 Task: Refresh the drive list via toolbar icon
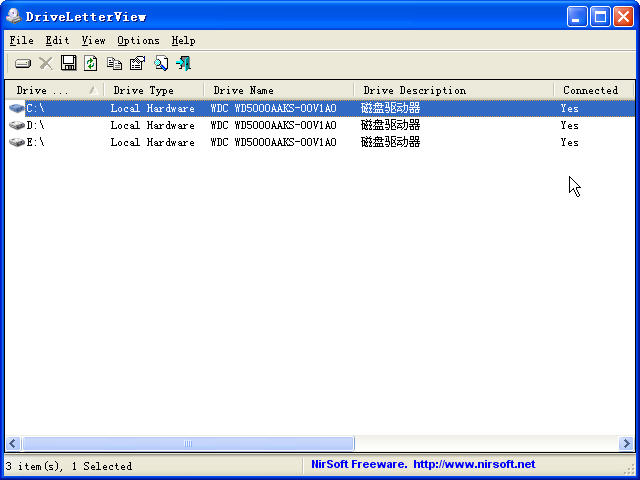[x=91, y=63]
